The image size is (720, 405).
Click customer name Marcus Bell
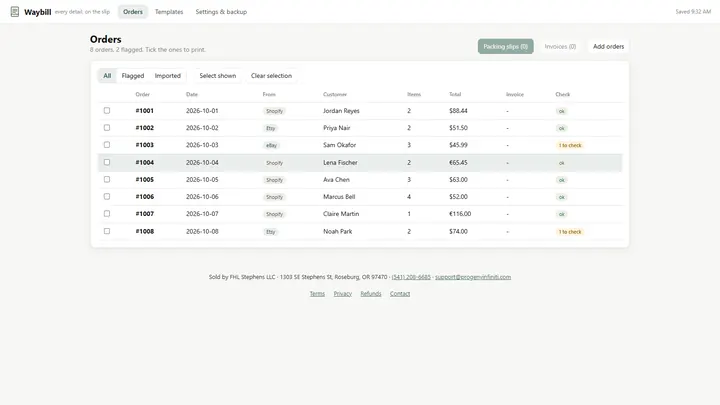coord(339,197)
